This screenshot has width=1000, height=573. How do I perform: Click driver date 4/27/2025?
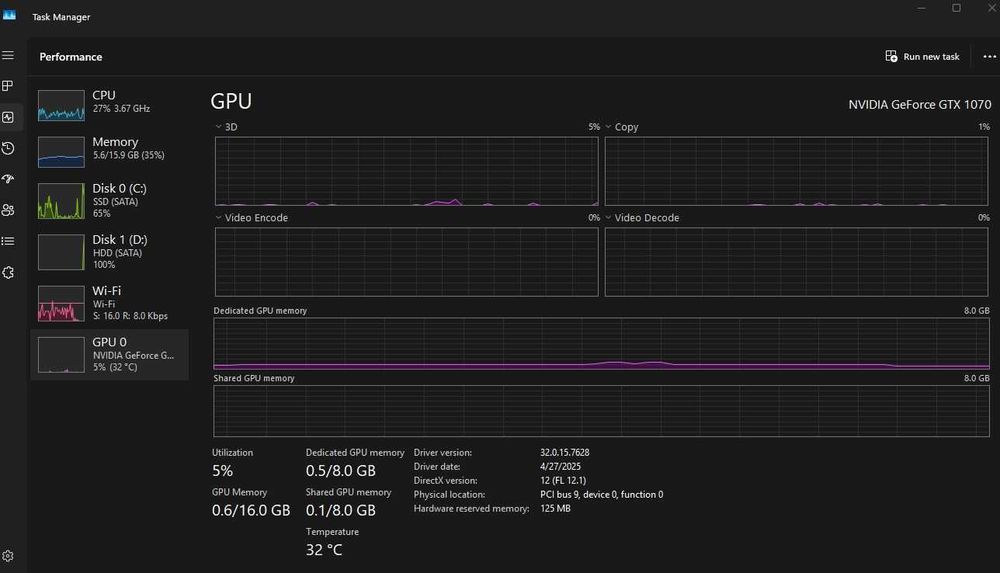coord(560,466)
